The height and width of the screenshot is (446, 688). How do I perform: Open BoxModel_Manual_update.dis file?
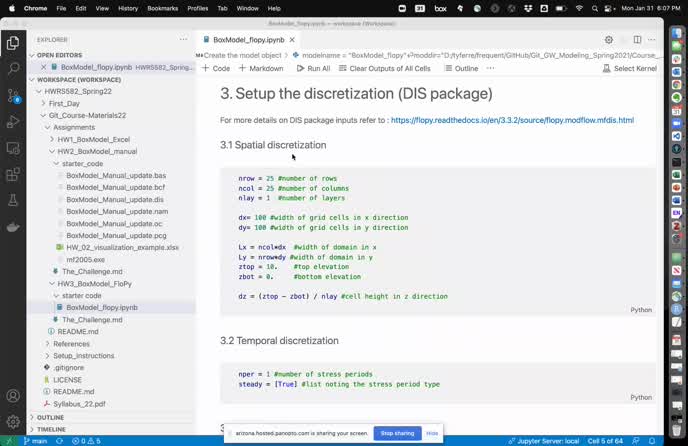tap(115, 199)
